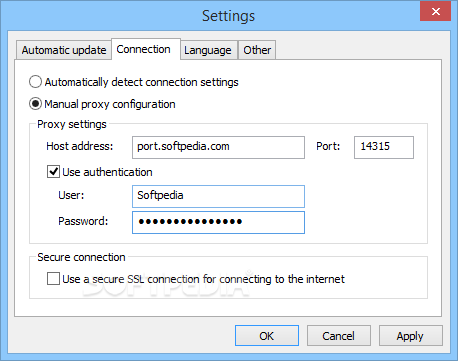Go to the Other tab
This screenshot has height=361, width=458.
point(257,50)
